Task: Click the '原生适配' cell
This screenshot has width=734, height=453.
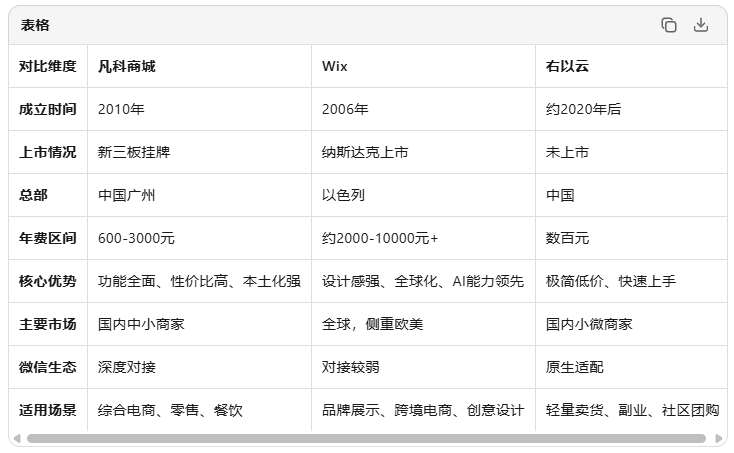Action: pos(631,367)
